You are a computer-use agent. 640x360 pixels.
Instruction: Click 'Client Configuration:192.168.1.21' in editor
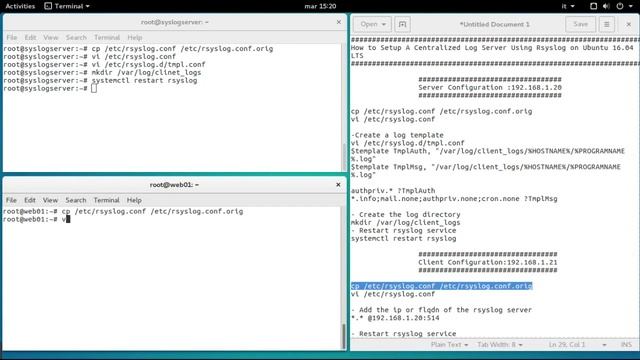click(x=487, y=262)
